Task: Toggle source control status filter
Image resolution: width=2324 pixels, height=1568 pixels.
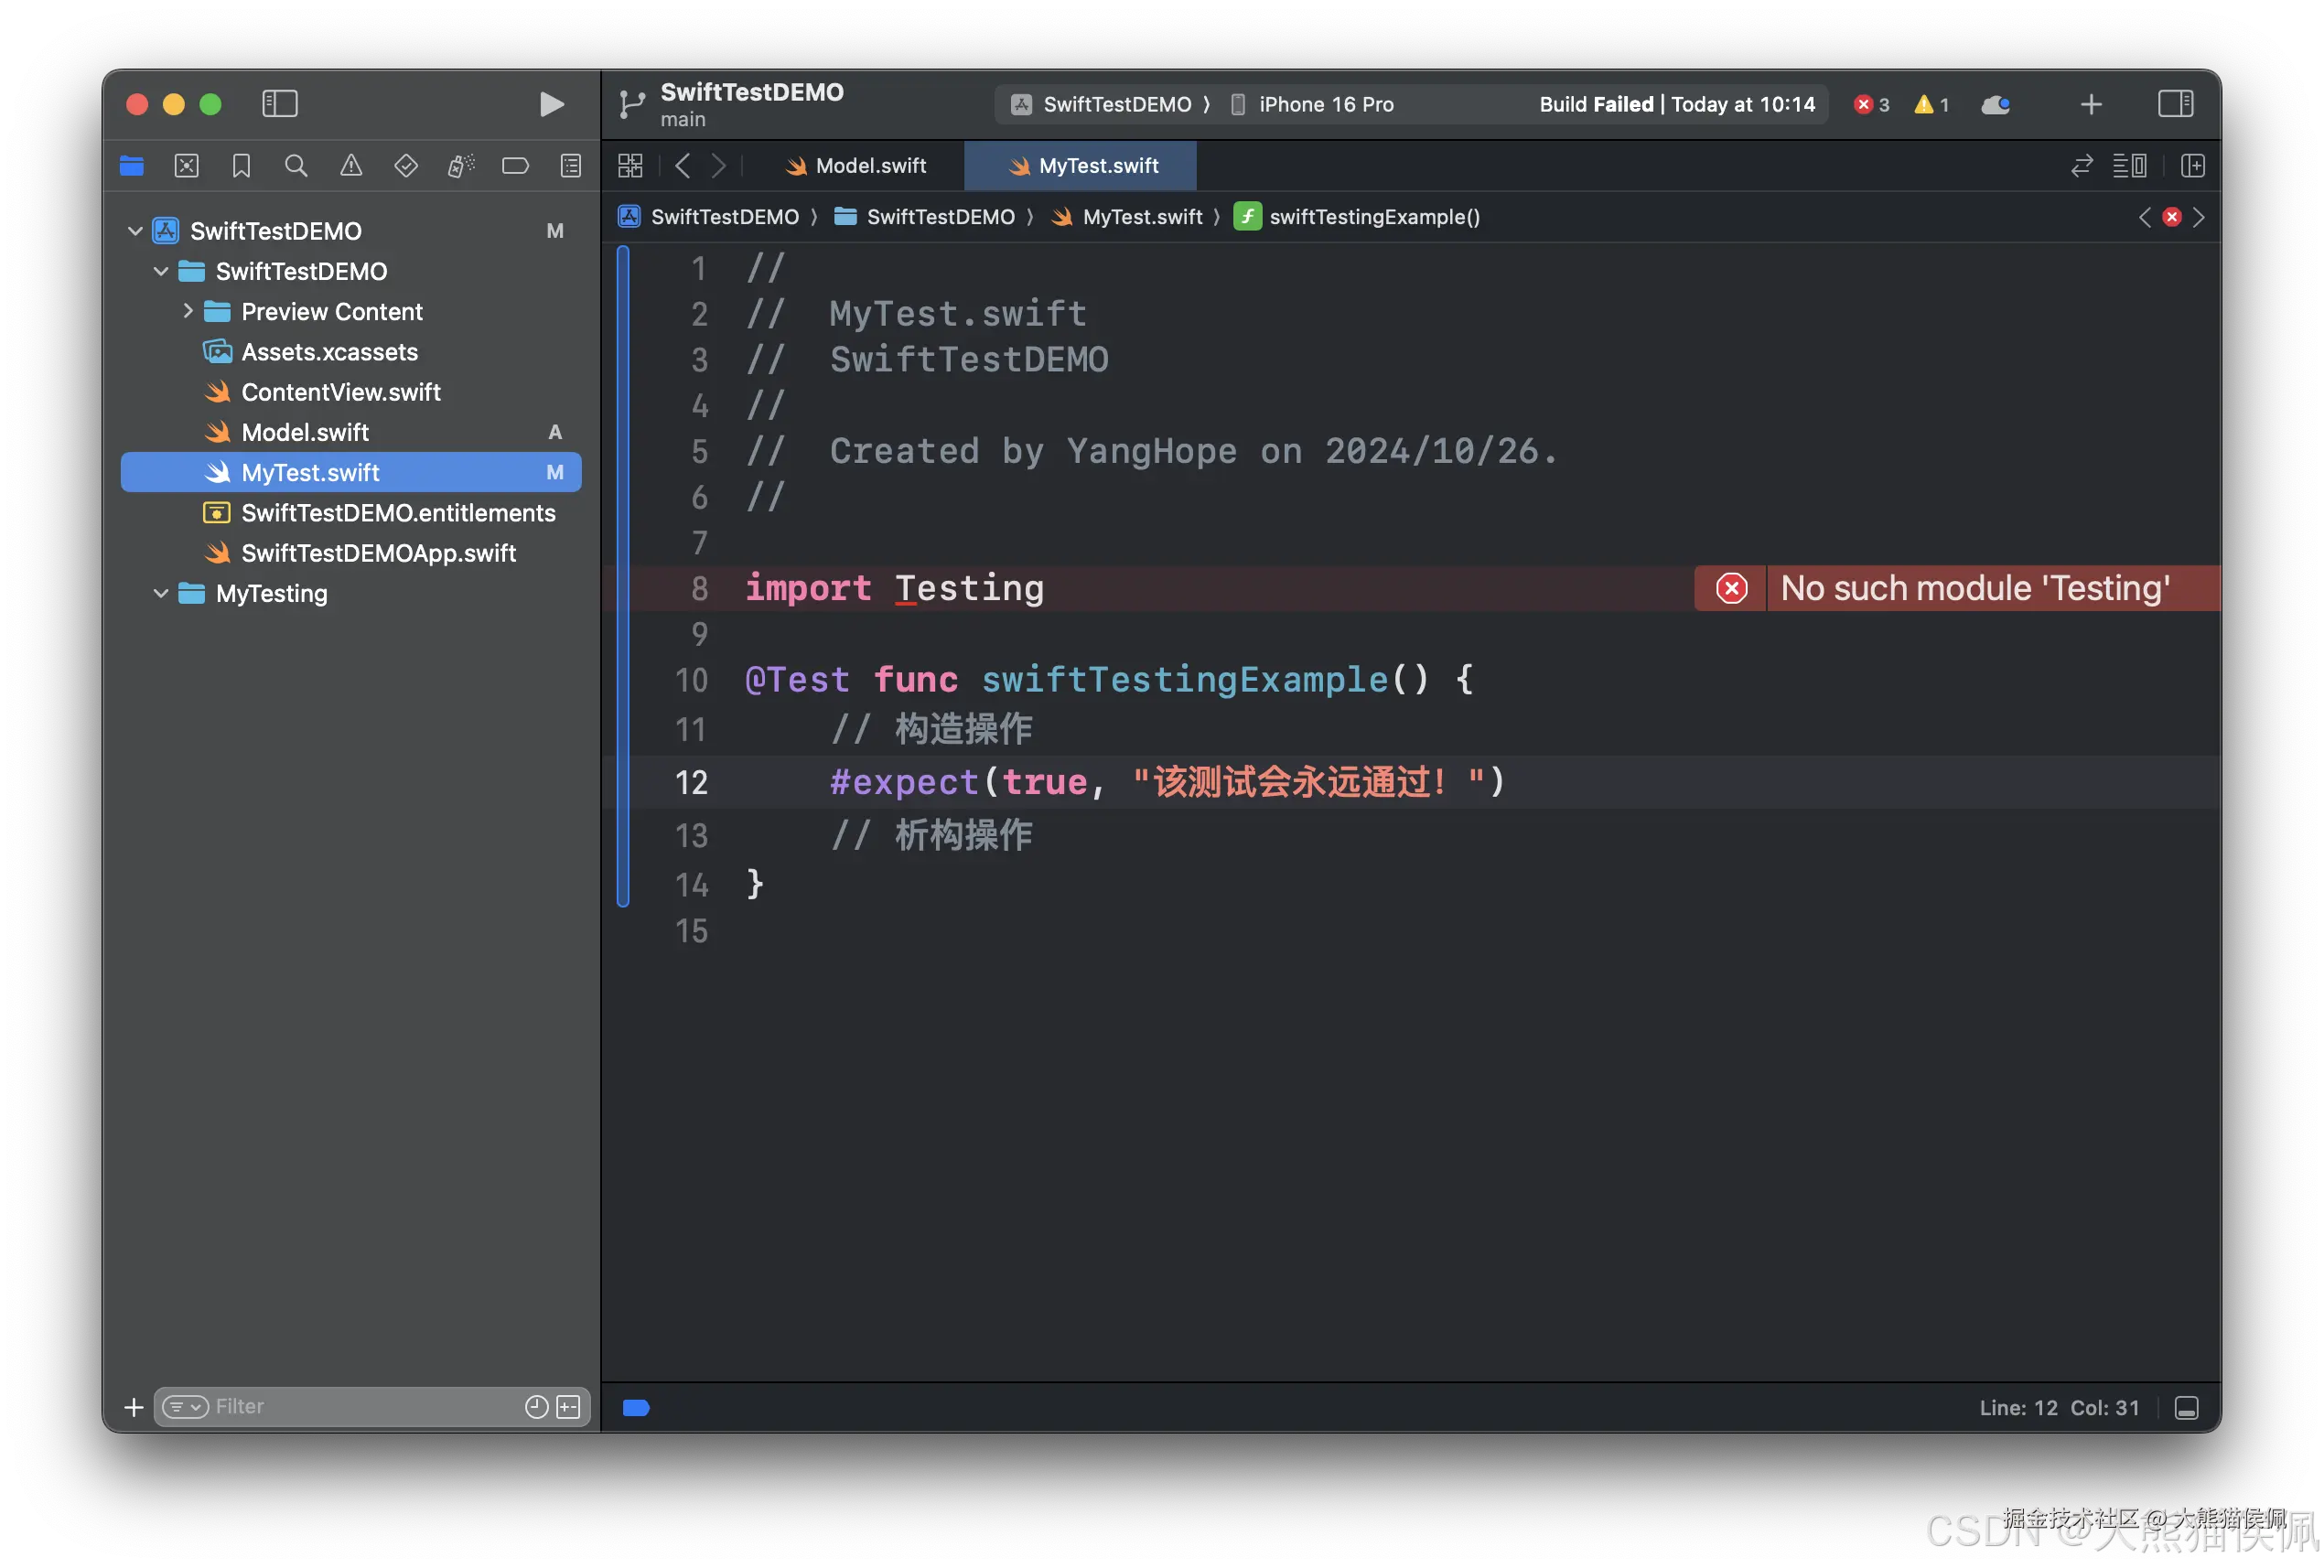Action: point(569,1407)
